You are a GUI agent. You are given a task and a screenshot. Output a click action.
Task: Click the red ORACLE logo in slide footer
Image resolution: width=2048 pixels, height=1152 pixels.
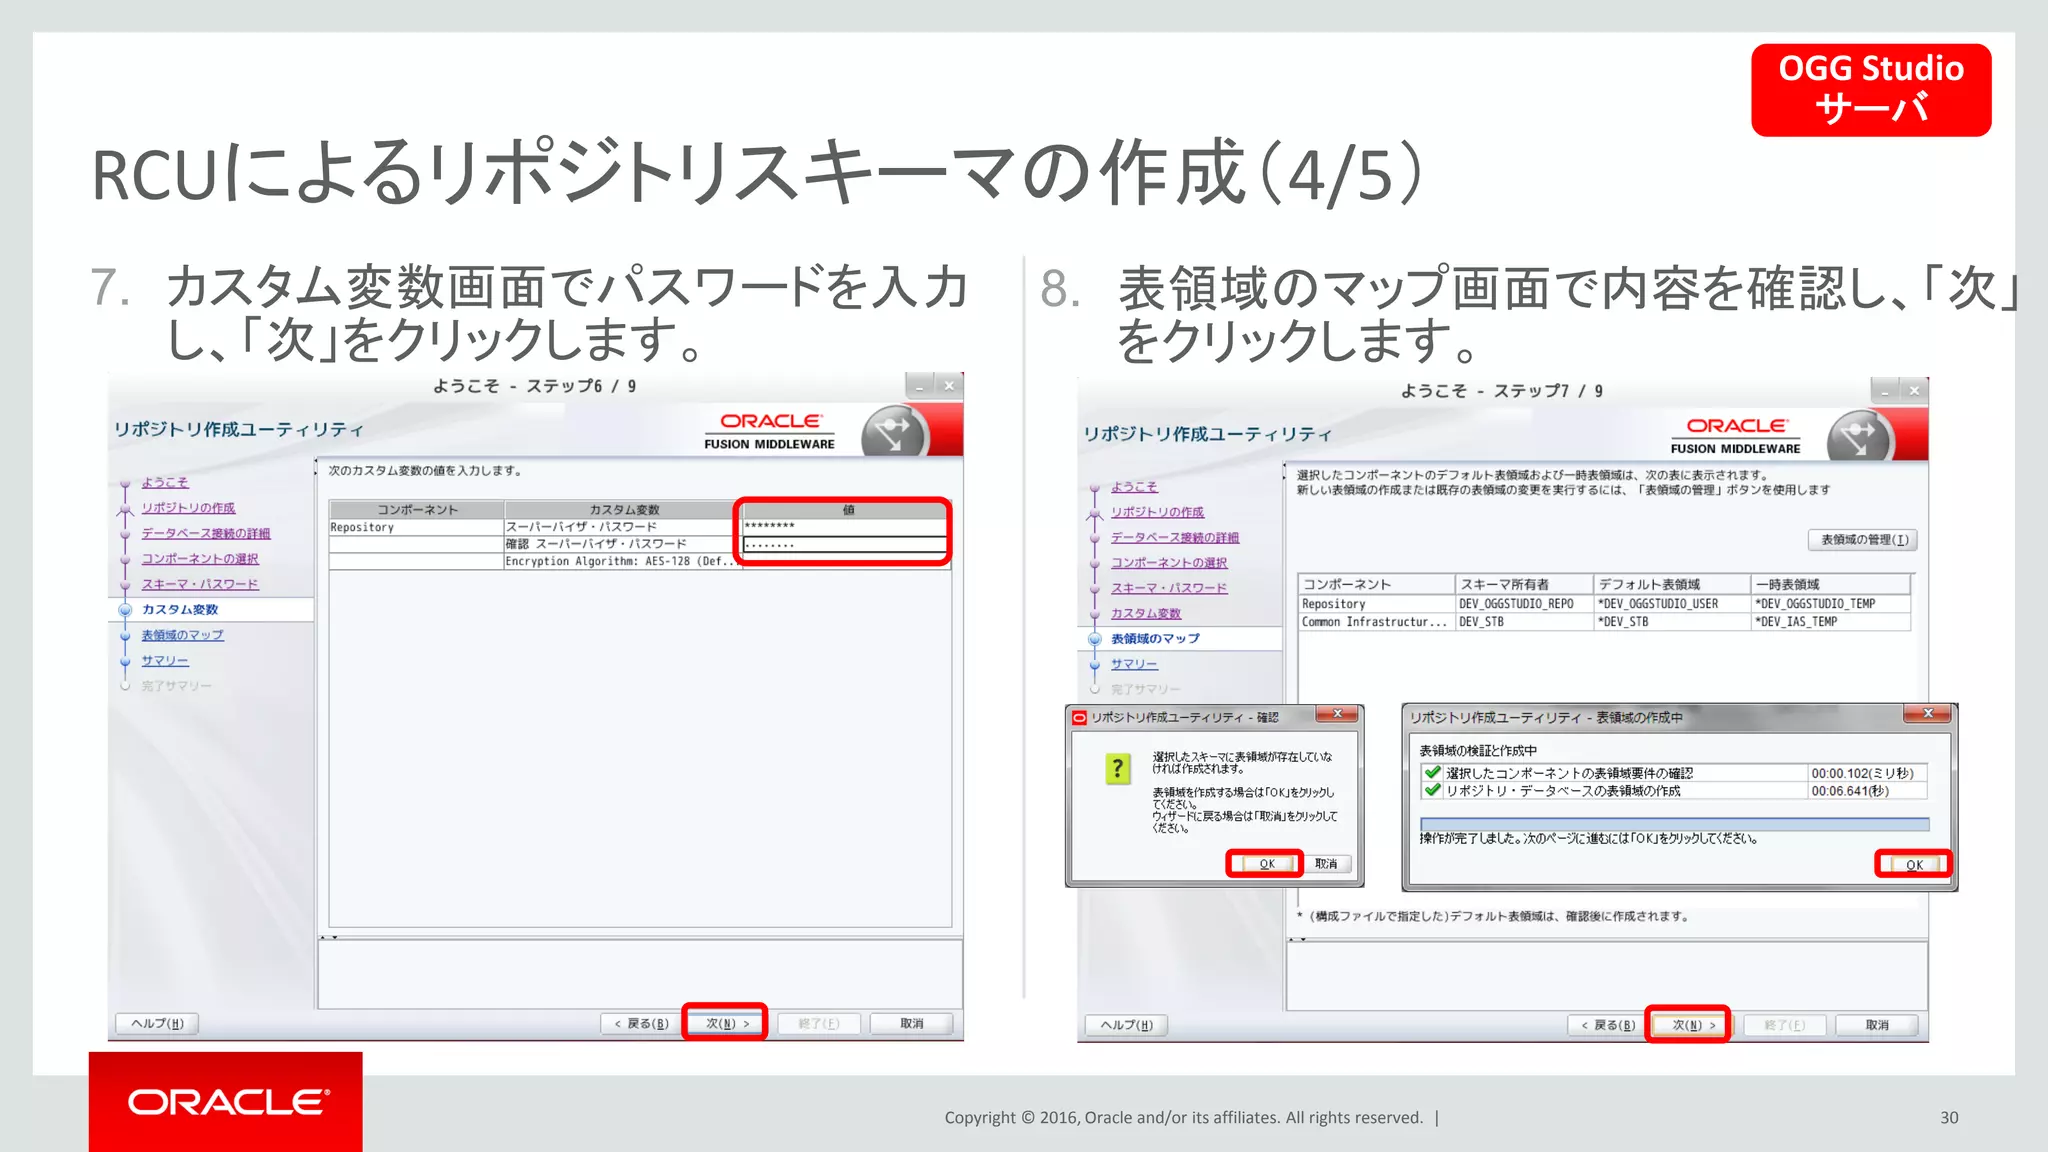pos(226,1101)
